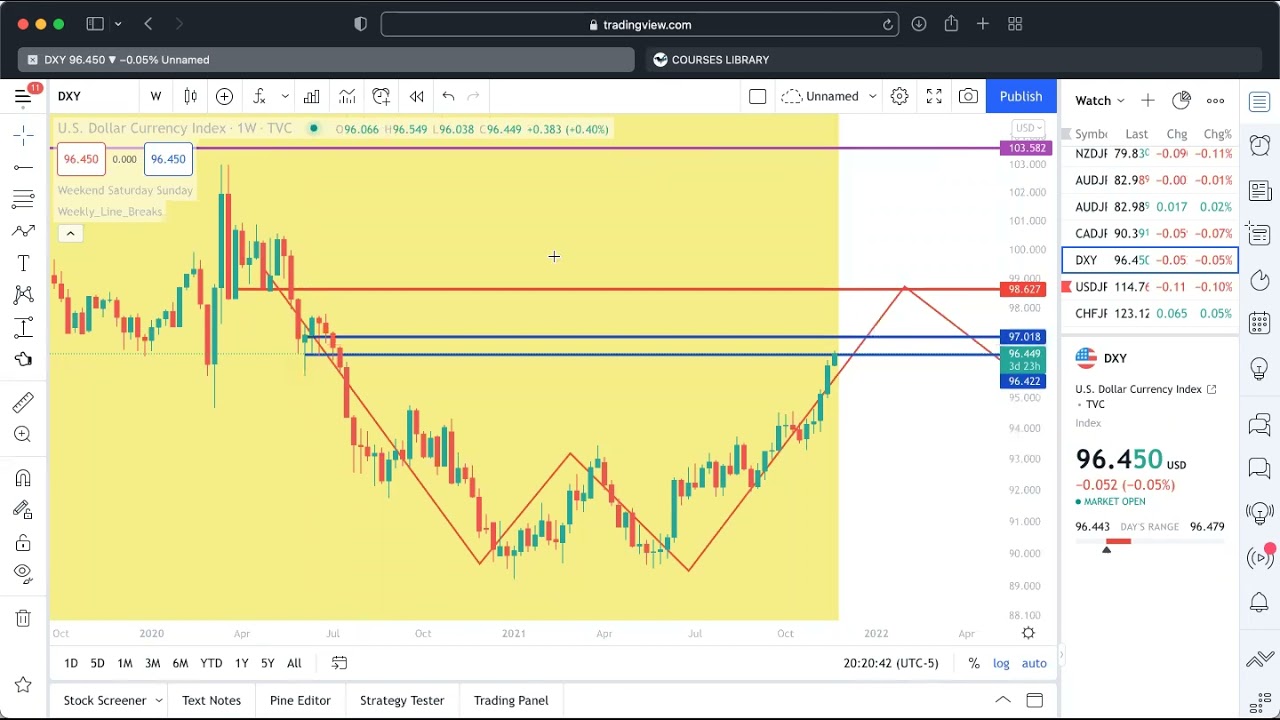
Task: Open the TradingView hamburger main menu
Action: (22, 96)
